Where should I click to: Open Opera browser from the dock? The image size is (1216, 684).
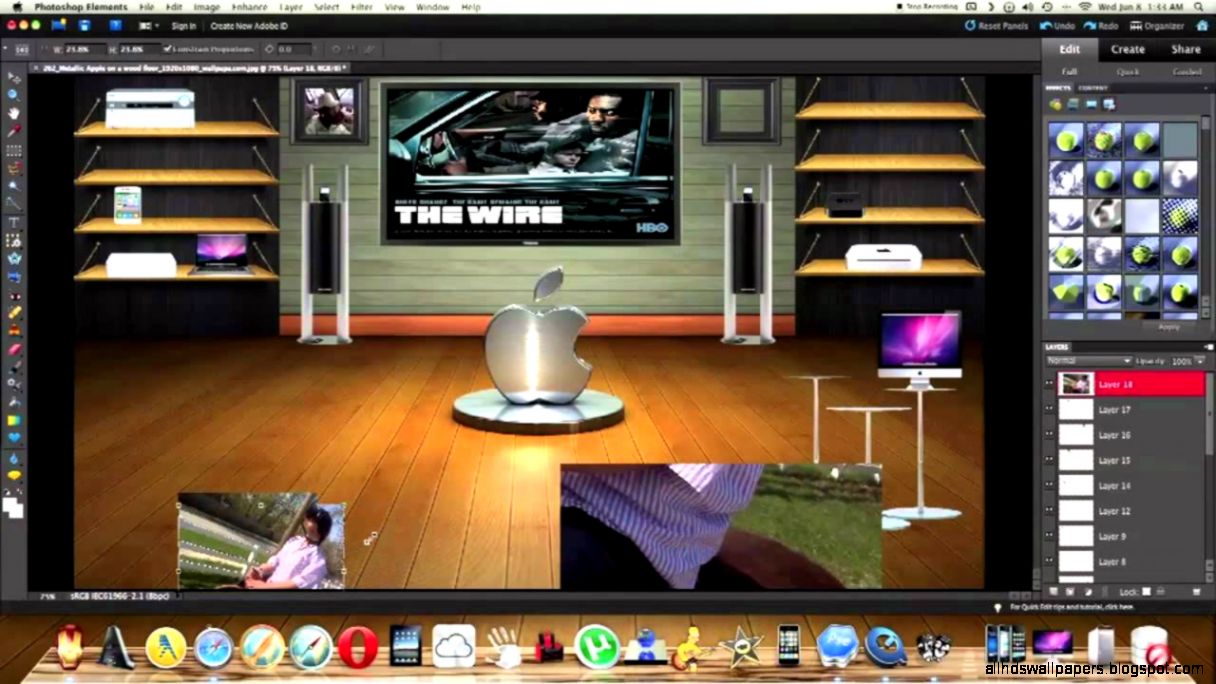[358, 647]
